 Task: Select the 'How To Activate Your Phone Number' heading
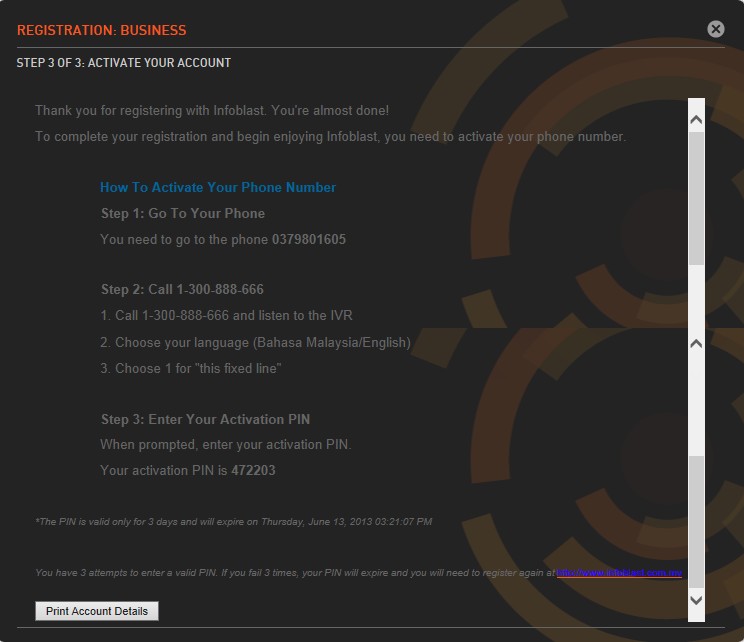(x=218, y=187)
